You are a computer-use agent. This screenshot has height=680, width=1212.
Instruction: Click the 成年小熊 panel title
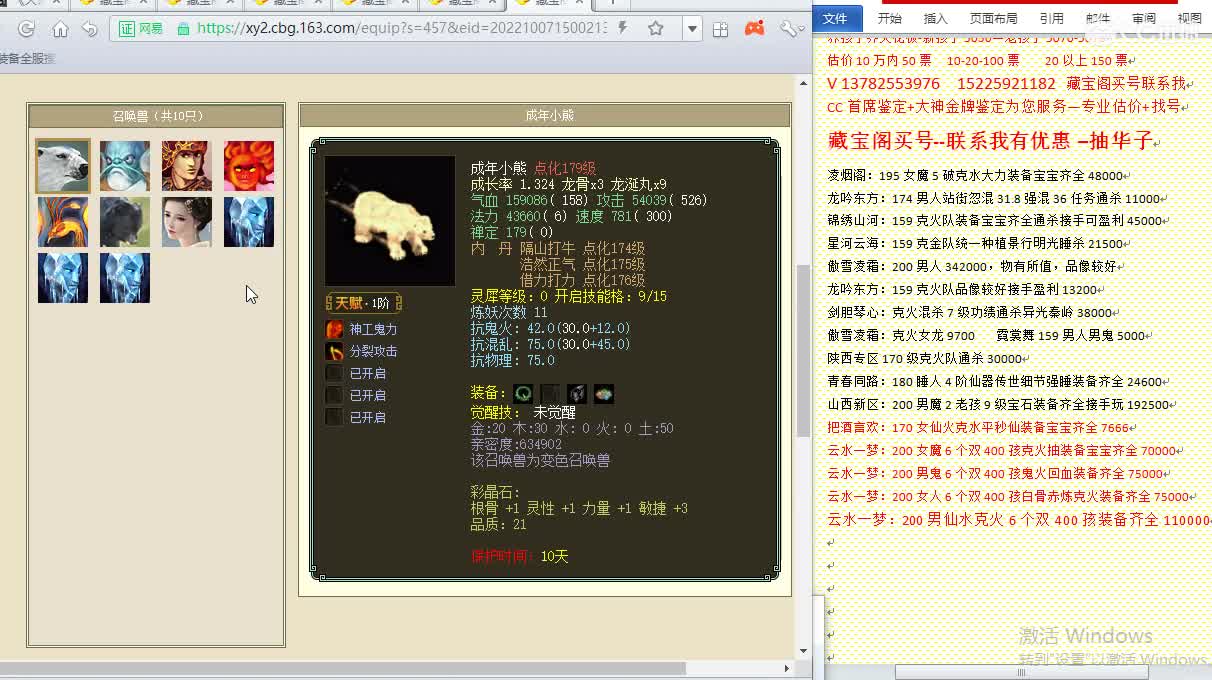pos(549,116)
